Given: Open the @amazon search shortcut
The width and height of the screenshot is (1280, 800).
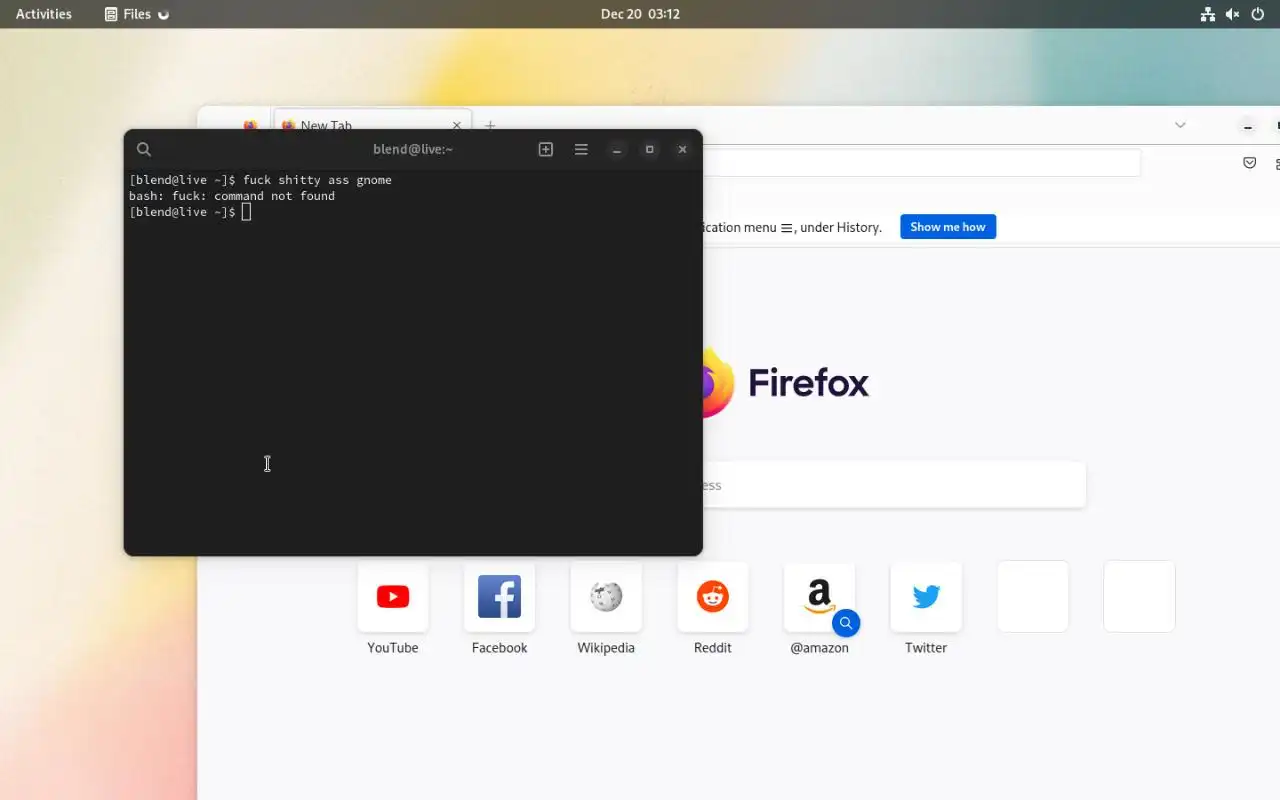Looking at the screenshot, I should 819,597.
